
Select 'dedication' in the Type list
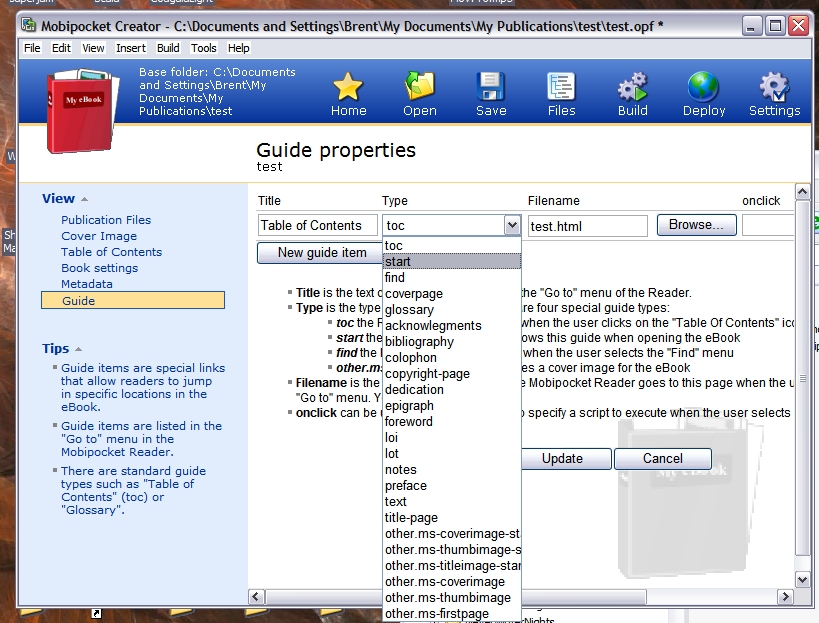point(452,390)
